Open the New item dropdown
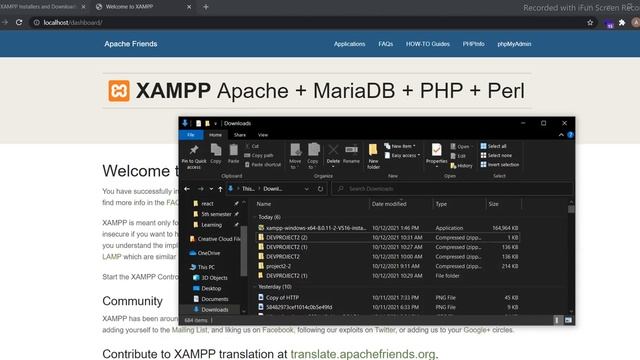Image resolution: width=640 pixels, height=360 pixels. [x=400, y=146]
